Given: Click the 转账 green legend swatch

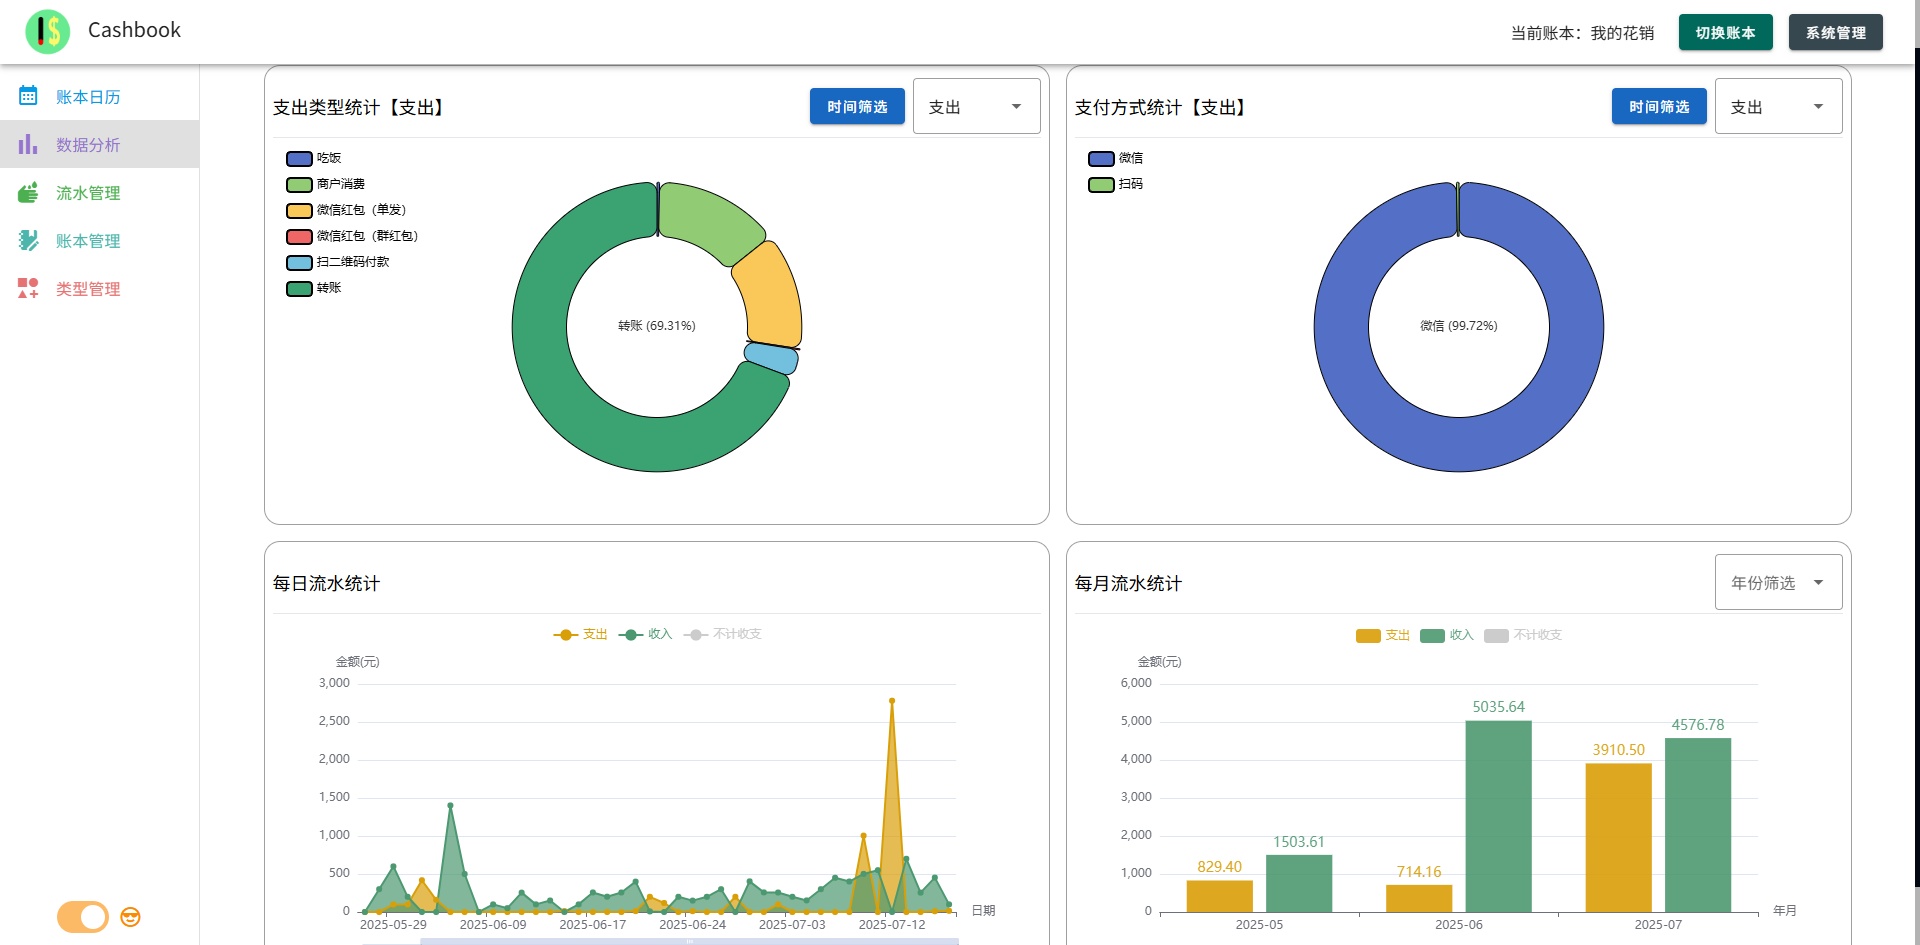Looking at the screenshot, I should pyautogui.click(x=299, y=288).
